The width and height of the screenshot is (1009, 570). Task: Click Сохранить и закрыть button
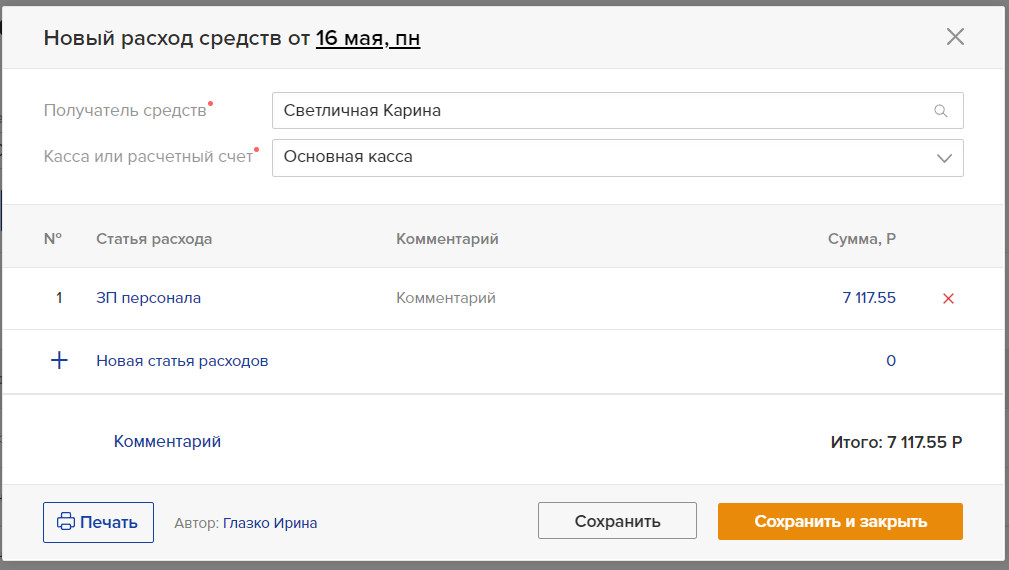[840, 521]
